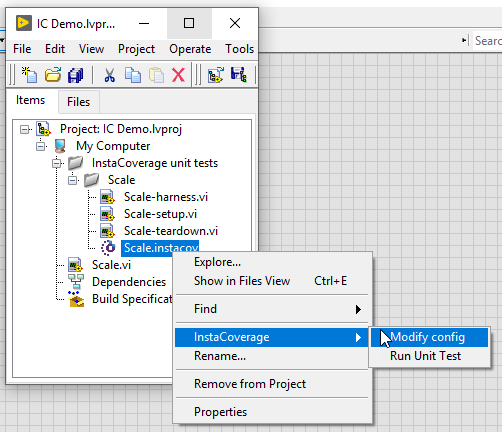Switch to the Files tab

tap(79, 102)
